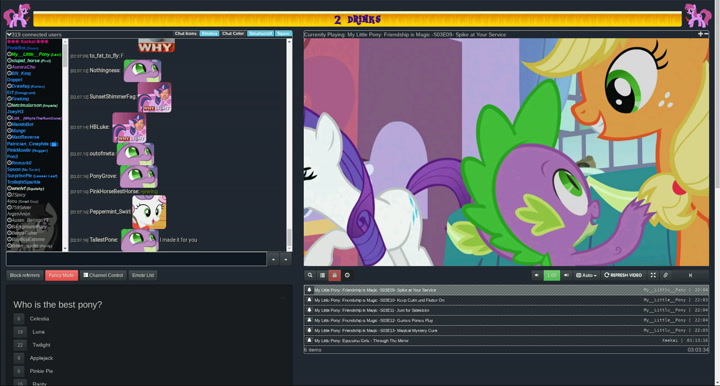Image resolution: width=720 pixels, height=386 pixels.
Task: Click Block referrers button
Action: [x=25, y=275]
